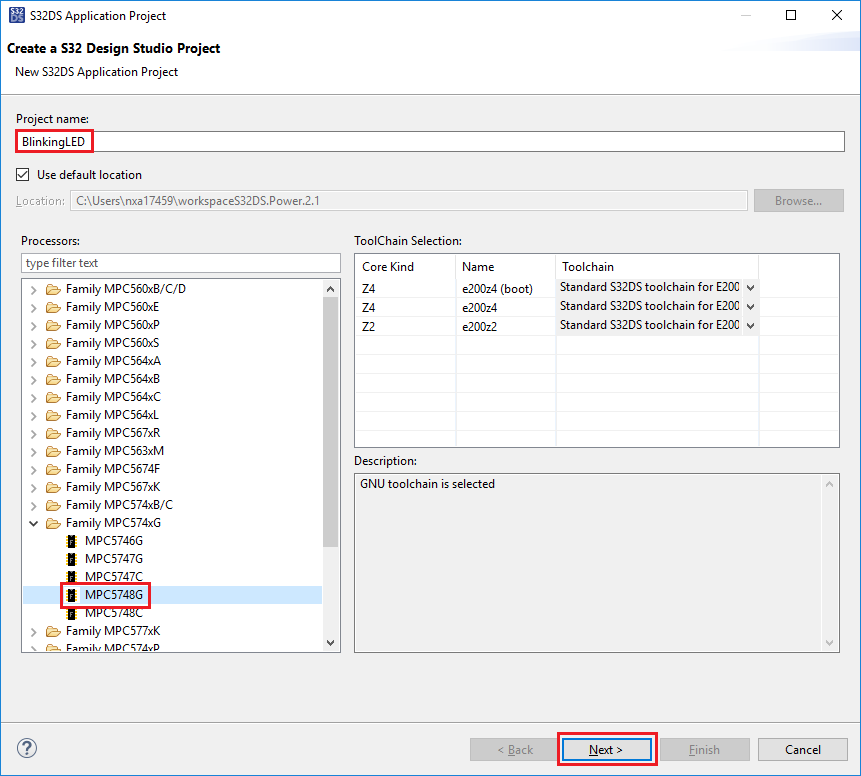Click the Family MPC577xK folder icon

tap(53, 632)
